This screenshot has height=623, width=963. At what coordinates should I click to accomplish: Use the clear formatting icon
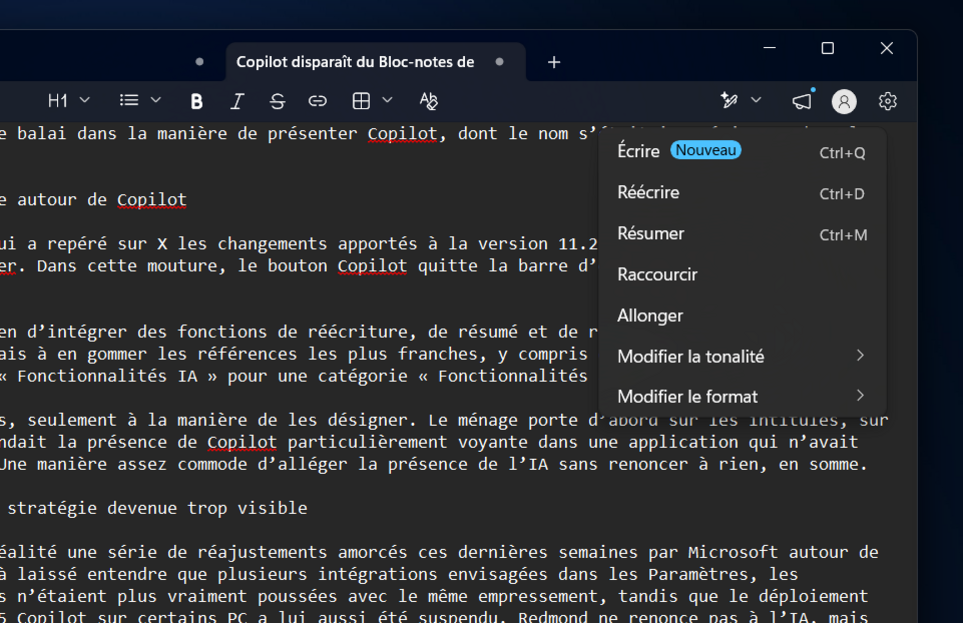coord(428,100)
